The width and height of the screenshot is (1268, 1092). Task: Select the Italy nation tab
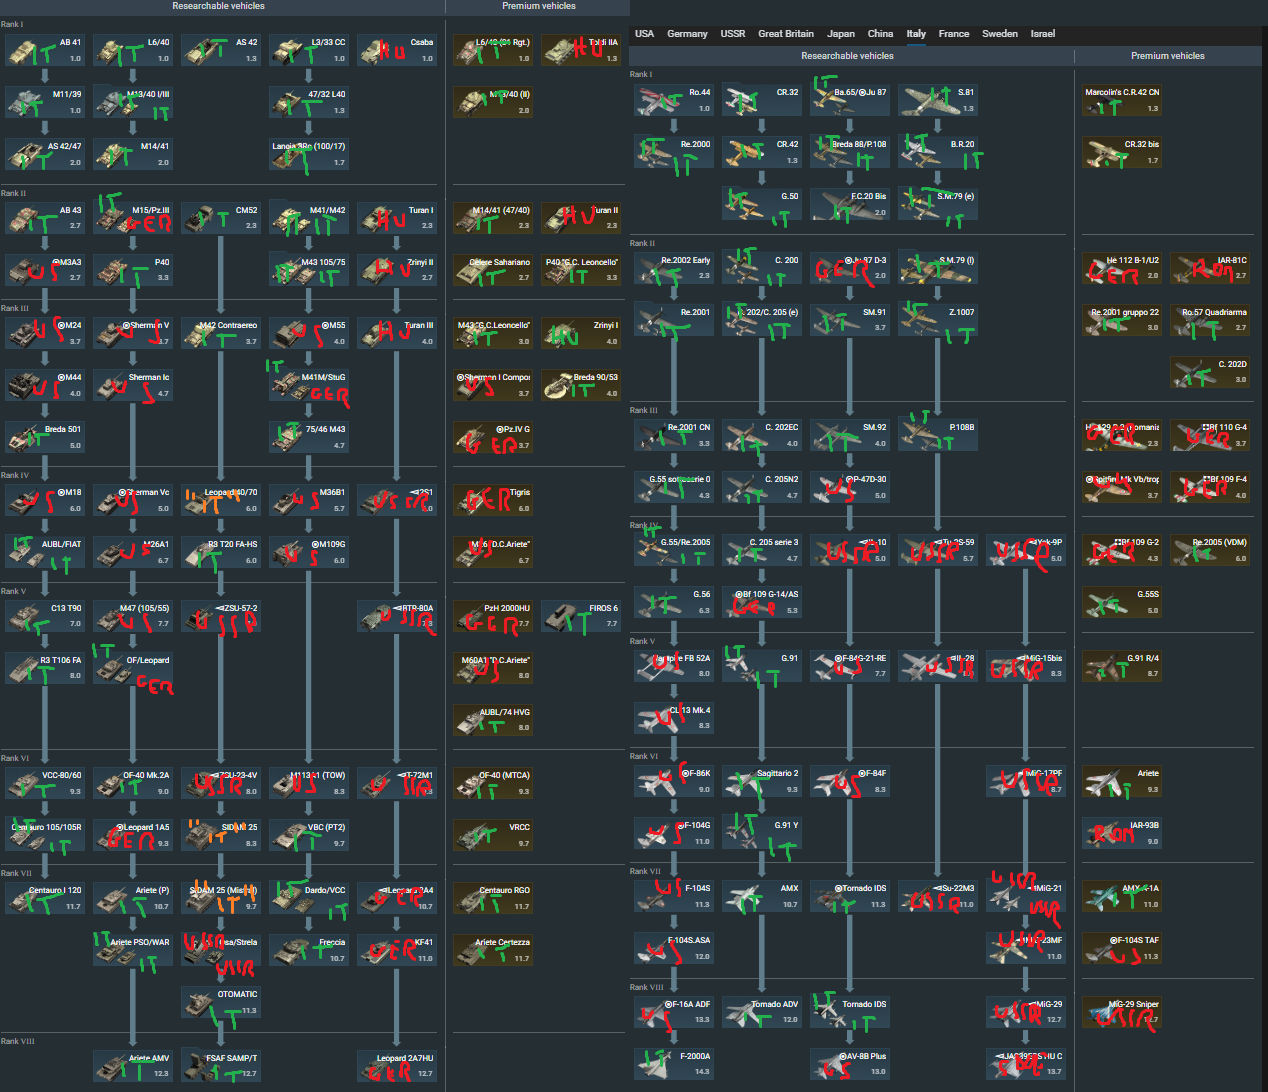point(916,33)
